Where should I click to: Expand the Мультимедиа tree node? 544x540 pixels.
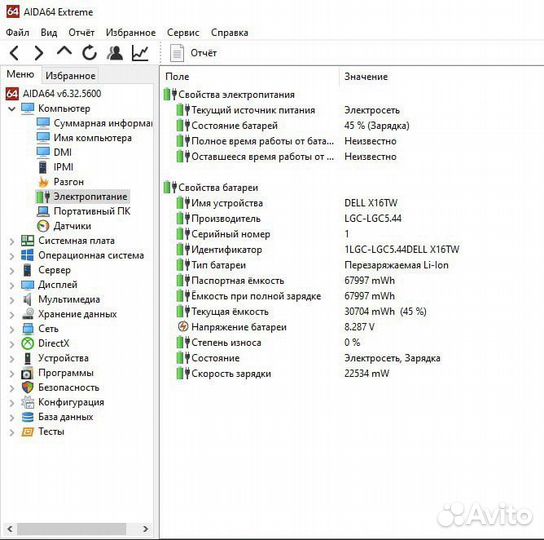[12, 300]
